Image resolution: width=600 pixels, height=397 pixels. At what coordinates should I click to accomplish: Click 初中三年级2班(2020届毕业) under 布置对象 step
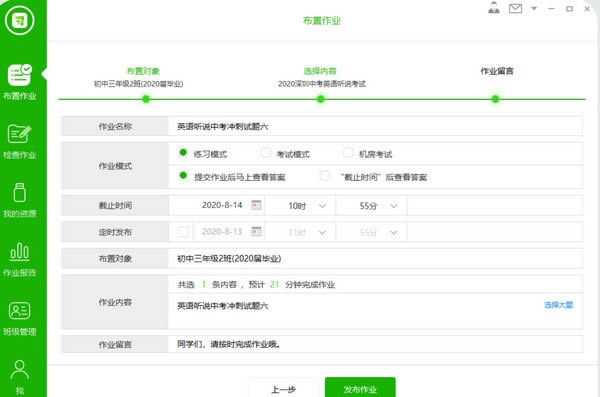[x=139, y=84]
